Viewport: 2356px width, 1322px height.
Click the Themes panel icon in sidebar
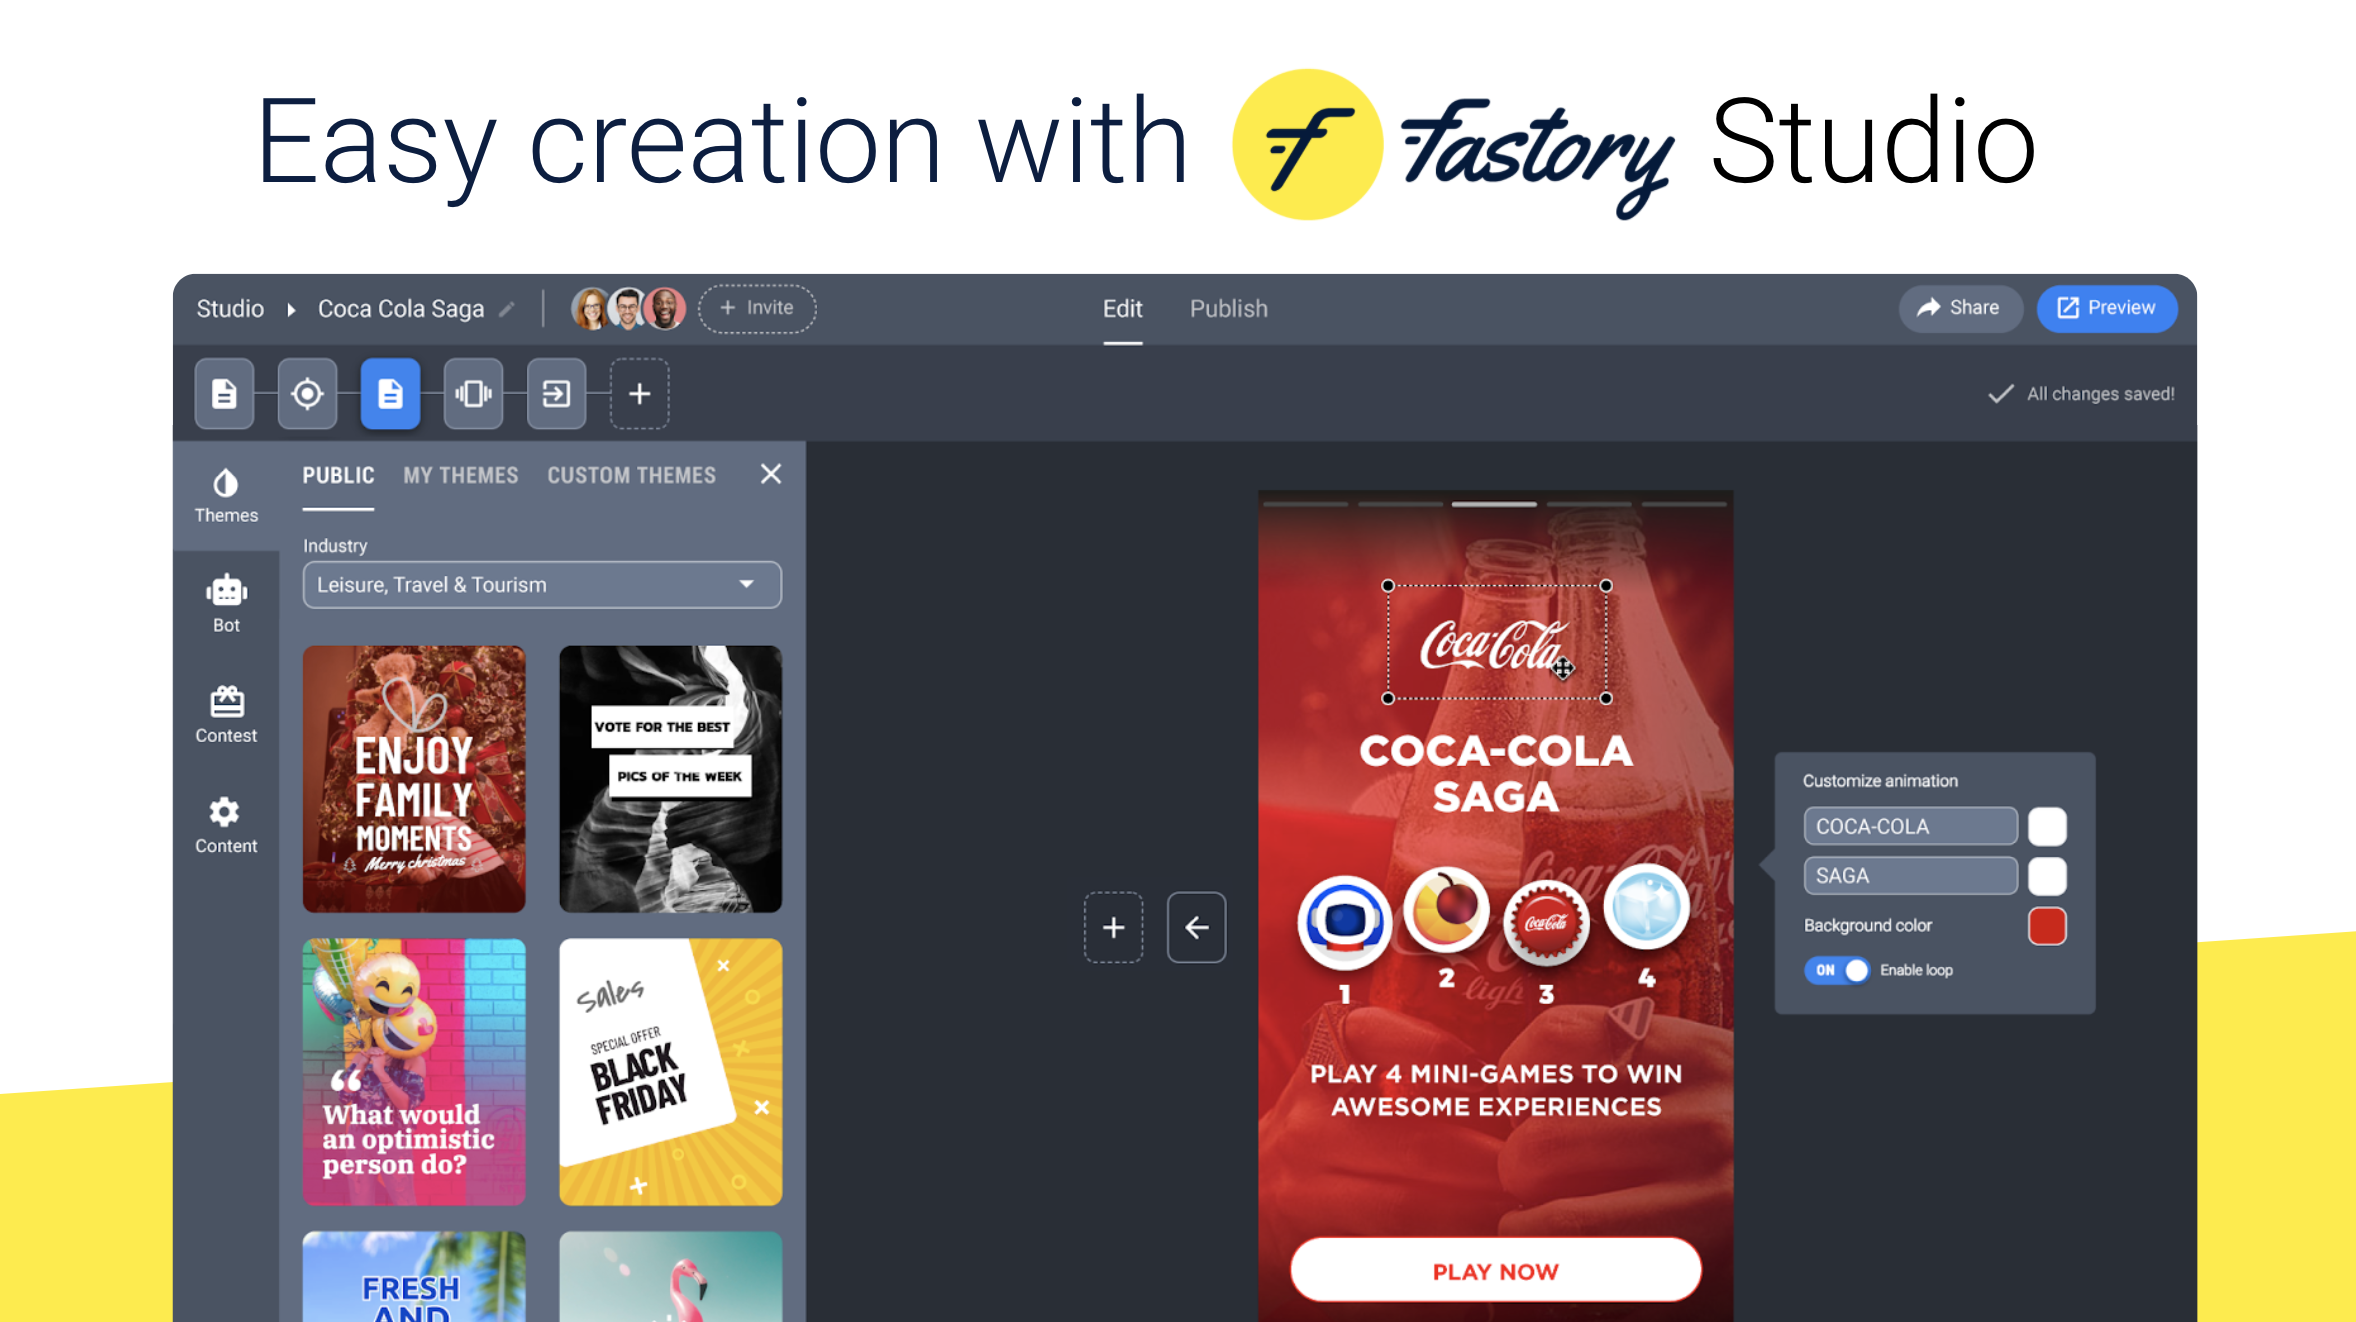coord(223,495)
